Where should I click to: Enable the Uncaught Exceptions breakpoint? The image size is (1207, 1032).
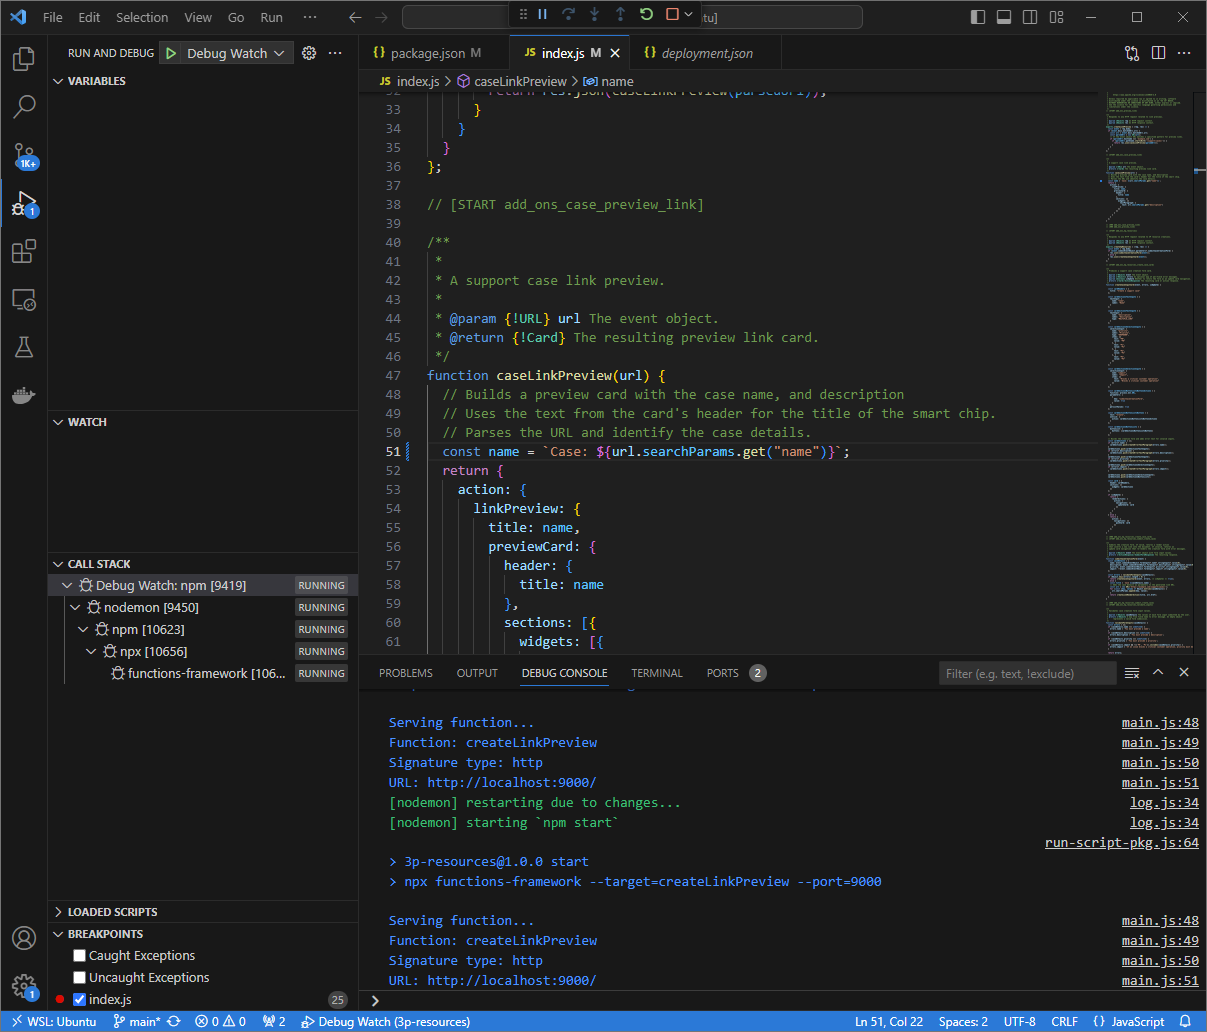[77, 977]
